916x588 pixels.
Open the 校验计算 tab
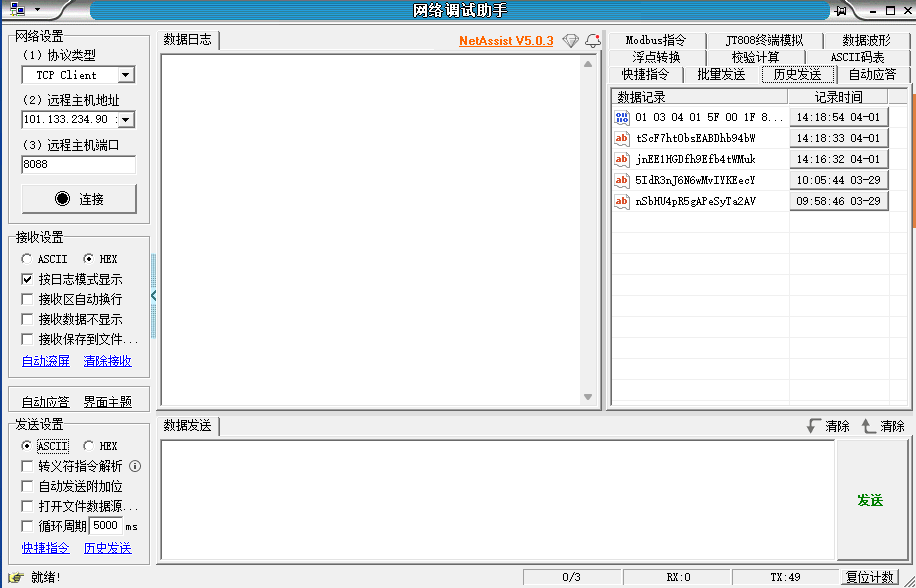pyautogui.click(x=755, y=57)
